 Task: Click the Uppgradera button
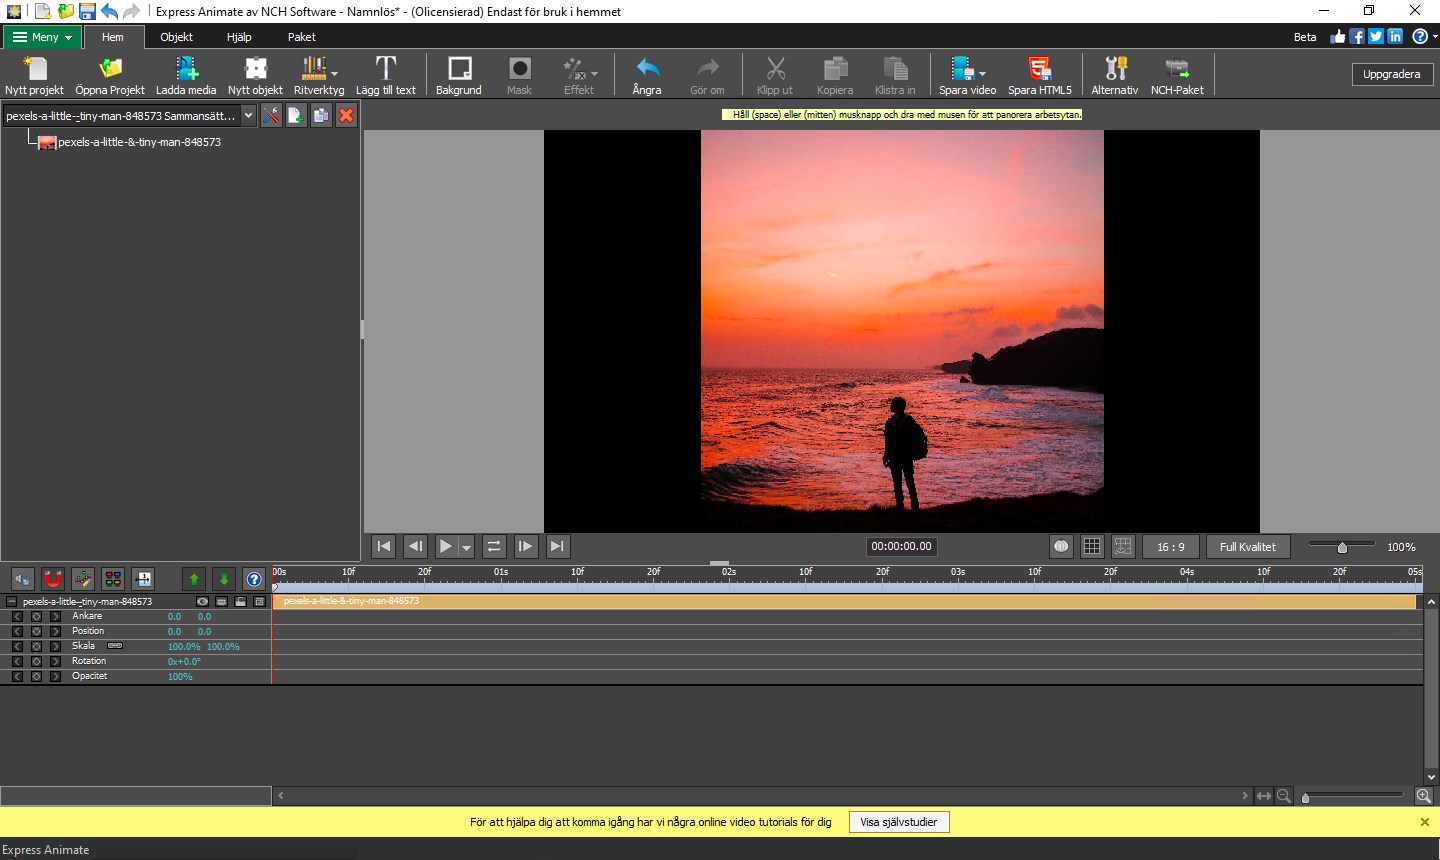click(1391, 74)
